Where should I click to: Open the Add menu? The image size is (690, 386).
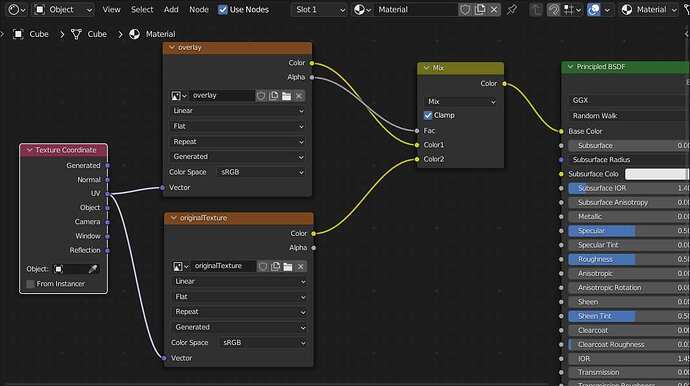click(x=171, y=9)
